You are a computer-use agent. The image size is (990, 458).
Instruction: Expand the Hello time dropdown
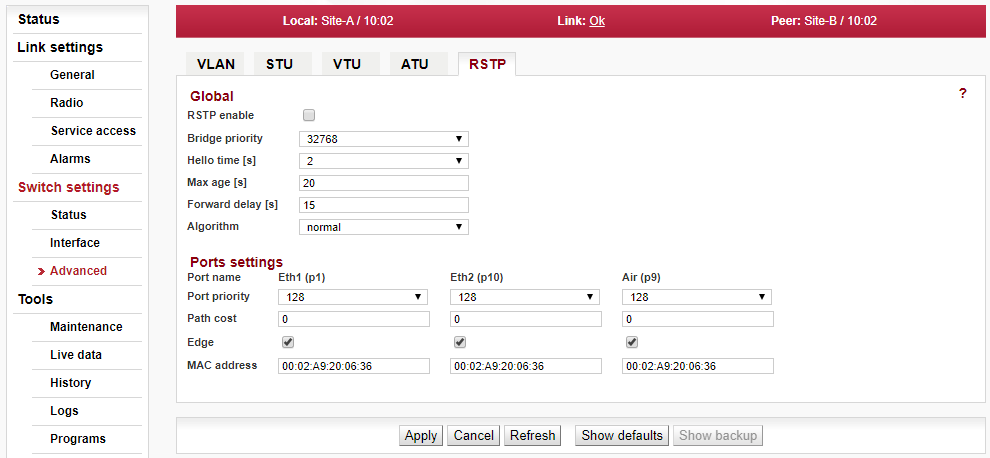tap(383, 161)
